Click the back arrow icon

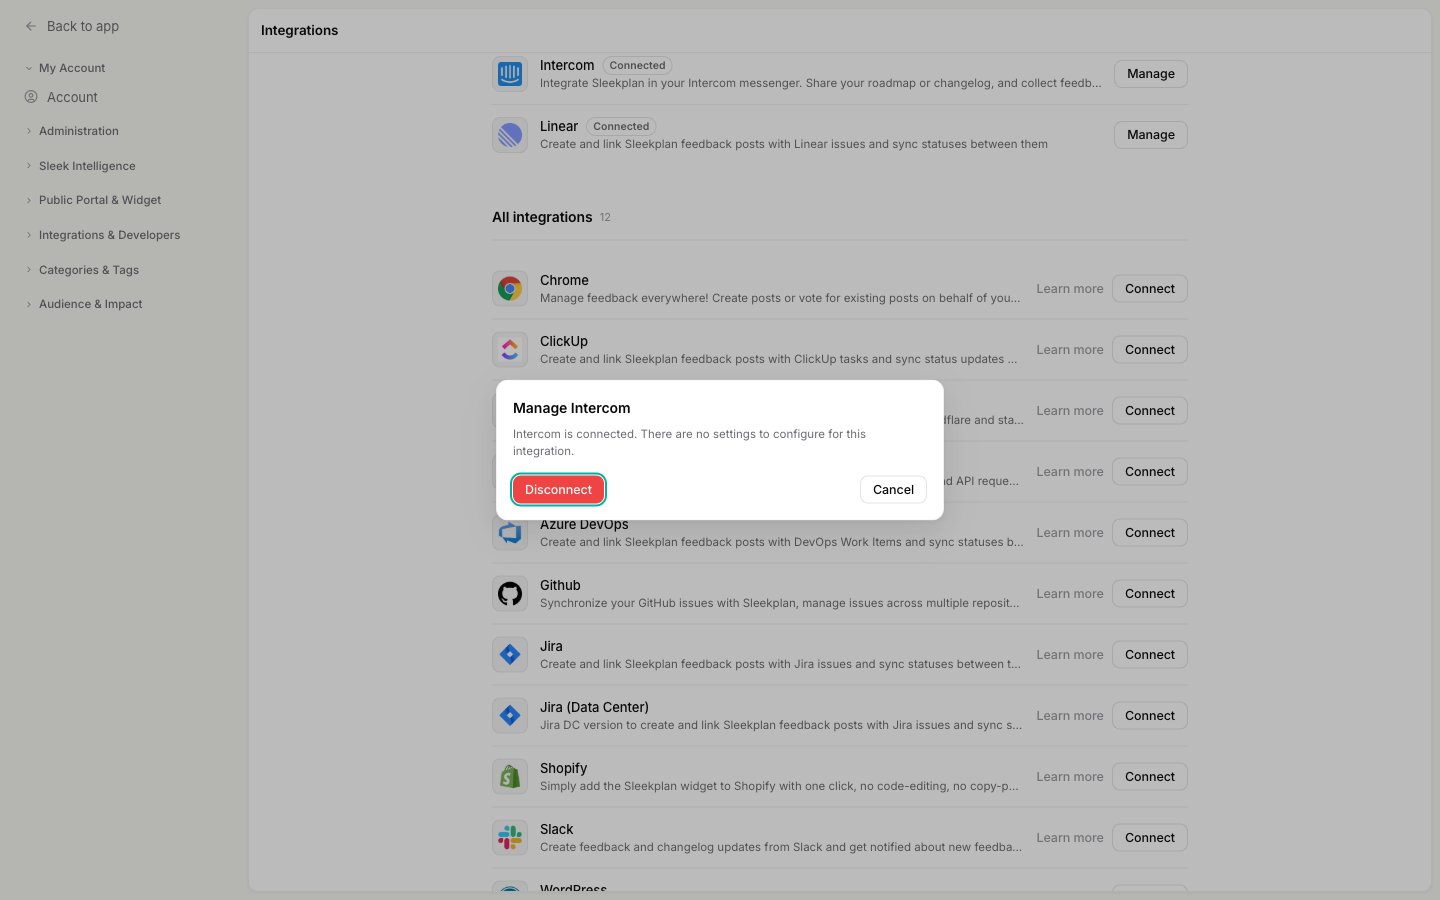point(31,26)
